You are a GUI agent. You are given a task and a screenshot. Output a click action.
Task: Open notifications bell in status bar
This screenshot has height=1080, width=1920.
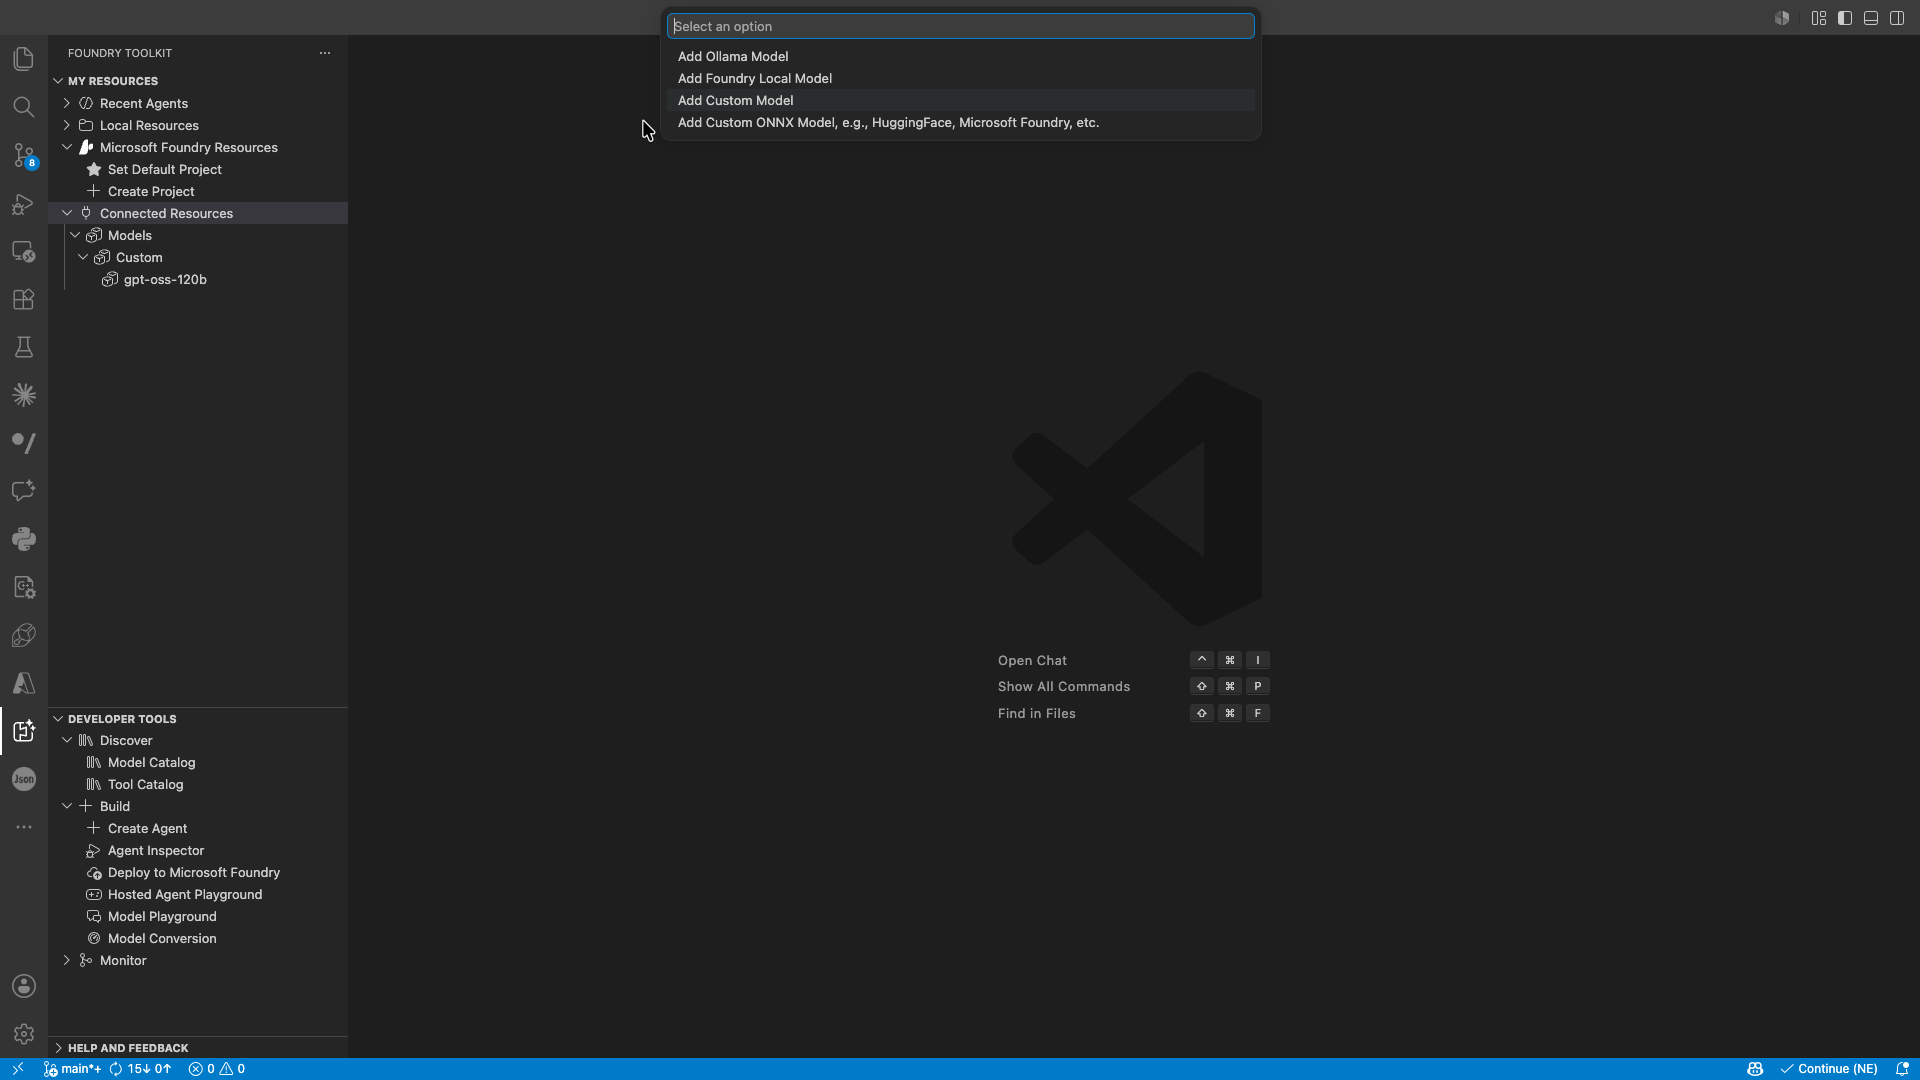pos(1902,1069)
